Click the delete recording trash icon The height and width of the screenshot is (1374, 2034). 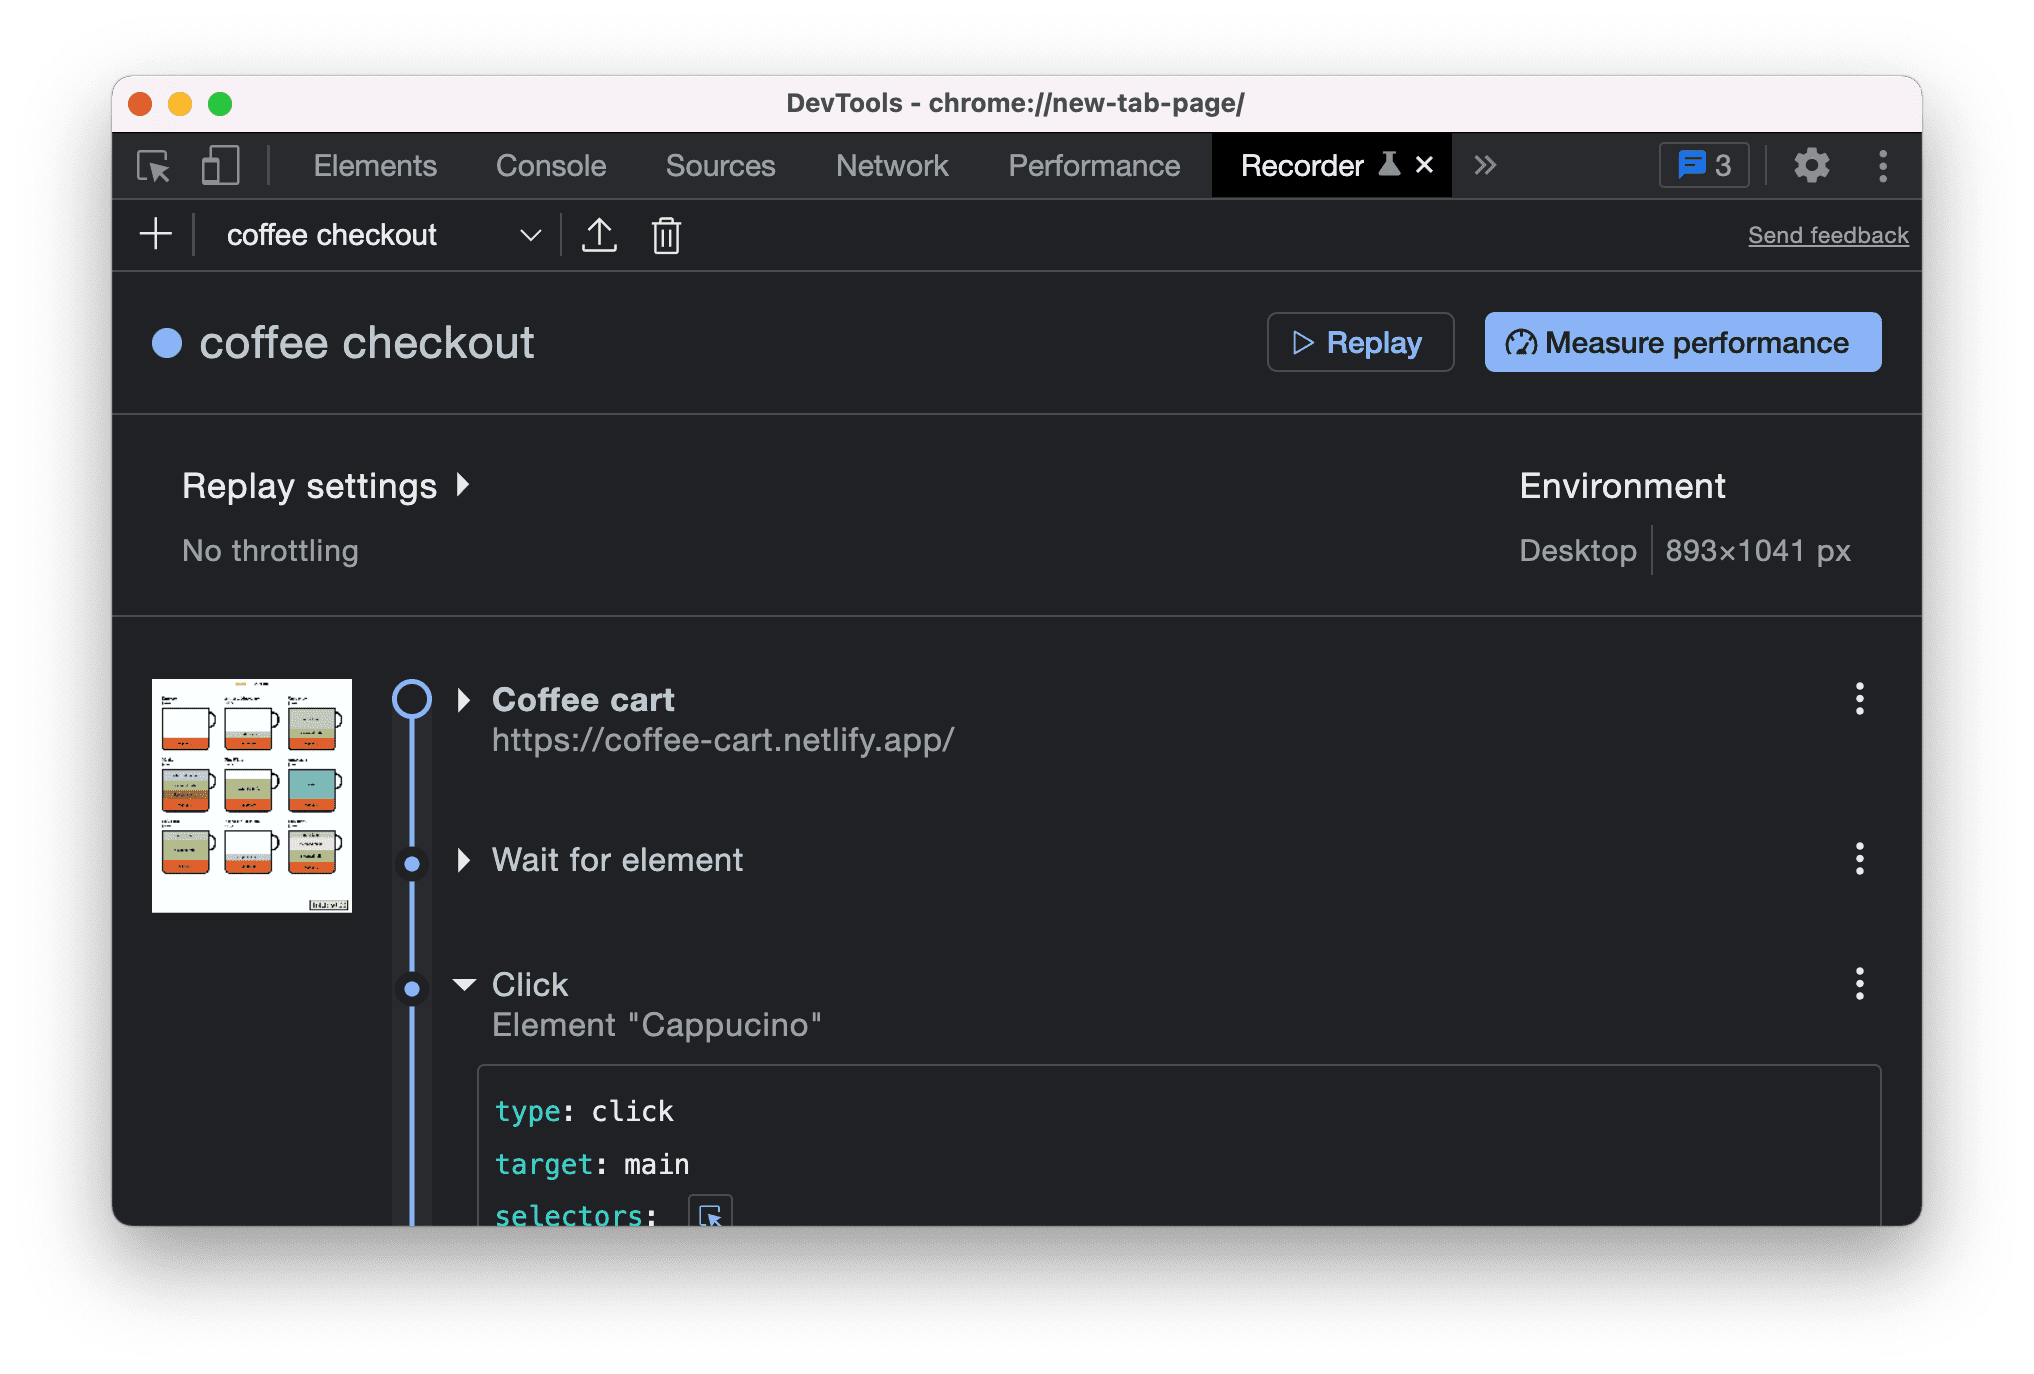point(667,235)
